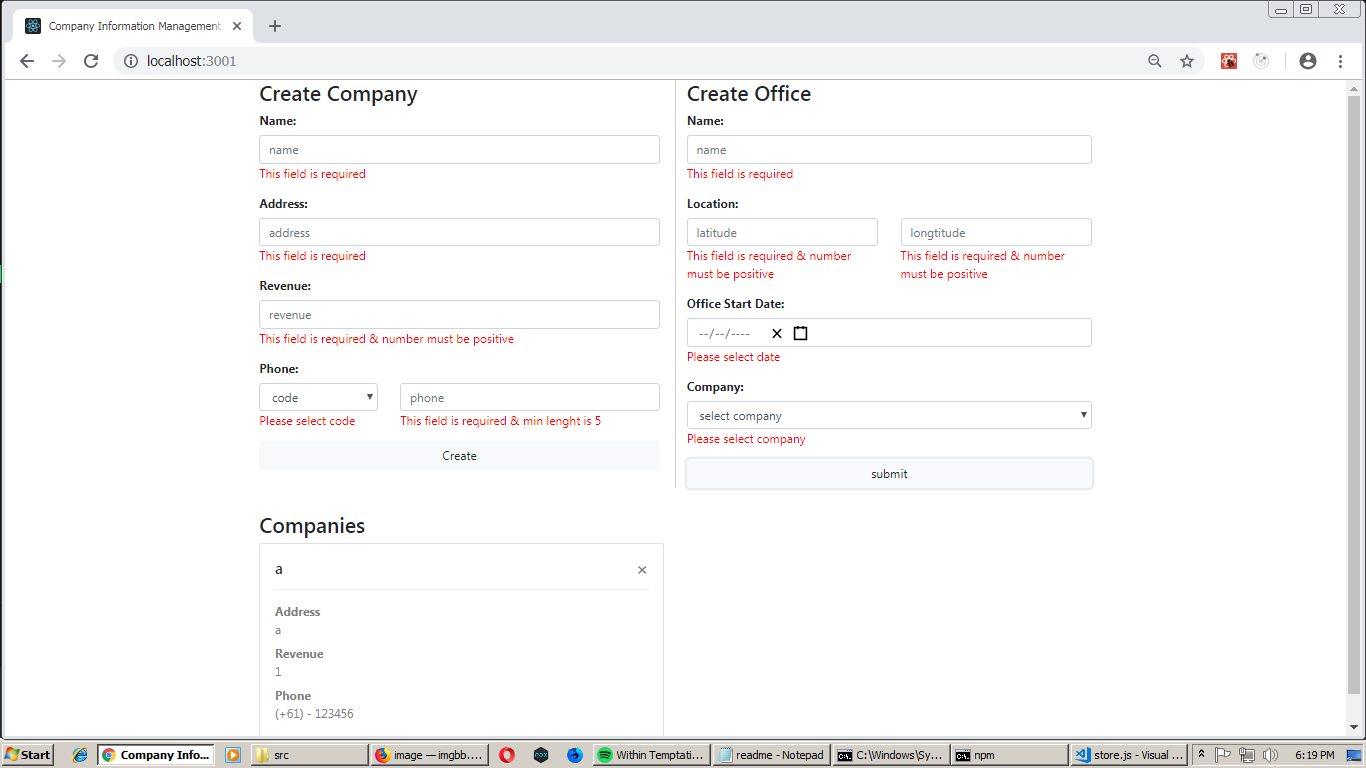
Task: Click the blue Thunderbird taskbar icon
Action: [x=574, y=755]
